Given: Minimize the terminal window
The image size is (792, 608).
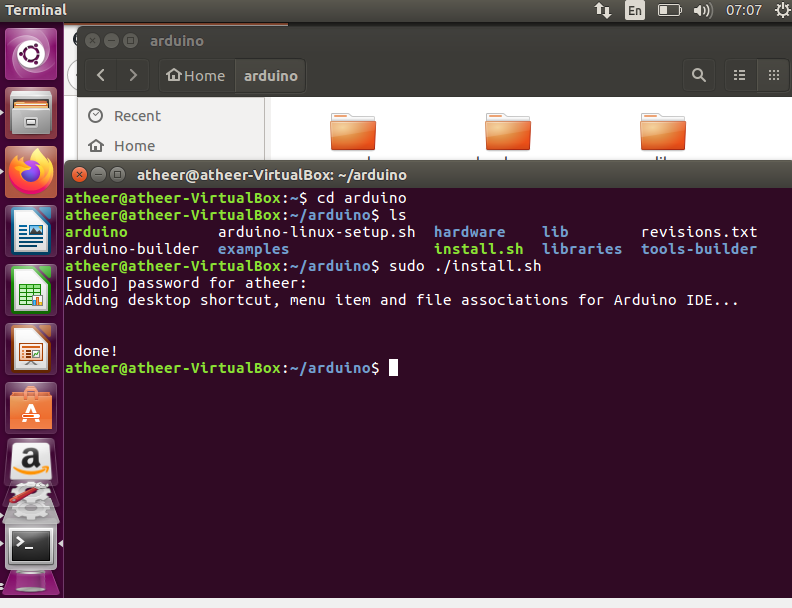Looking at the screenshot, I should [x=98, y=175].
